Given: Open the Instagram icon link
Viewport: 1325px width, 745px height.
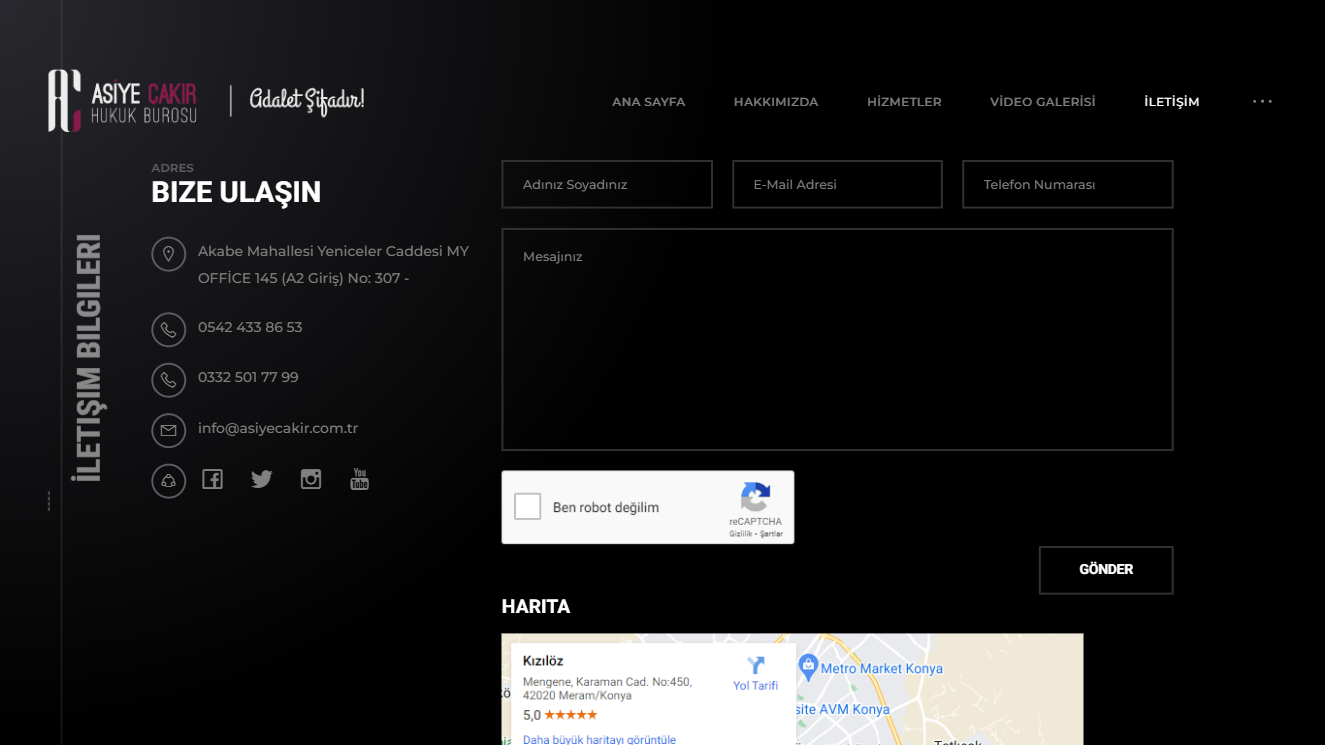Looking at the screenshot, I should pos(311,480).
